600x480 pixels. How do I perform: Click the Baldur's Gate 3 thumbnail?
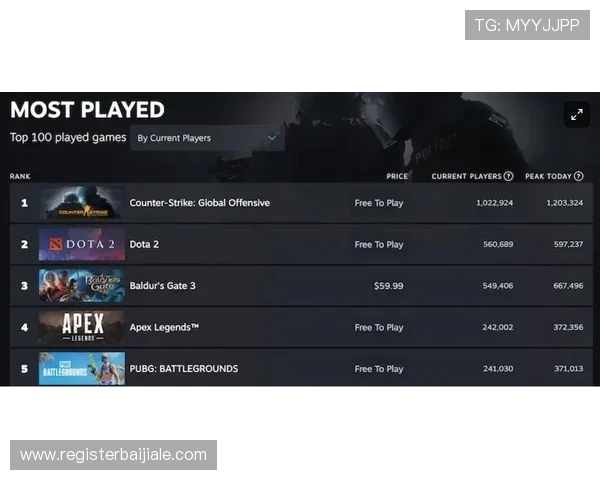click(x=82, y=285)
